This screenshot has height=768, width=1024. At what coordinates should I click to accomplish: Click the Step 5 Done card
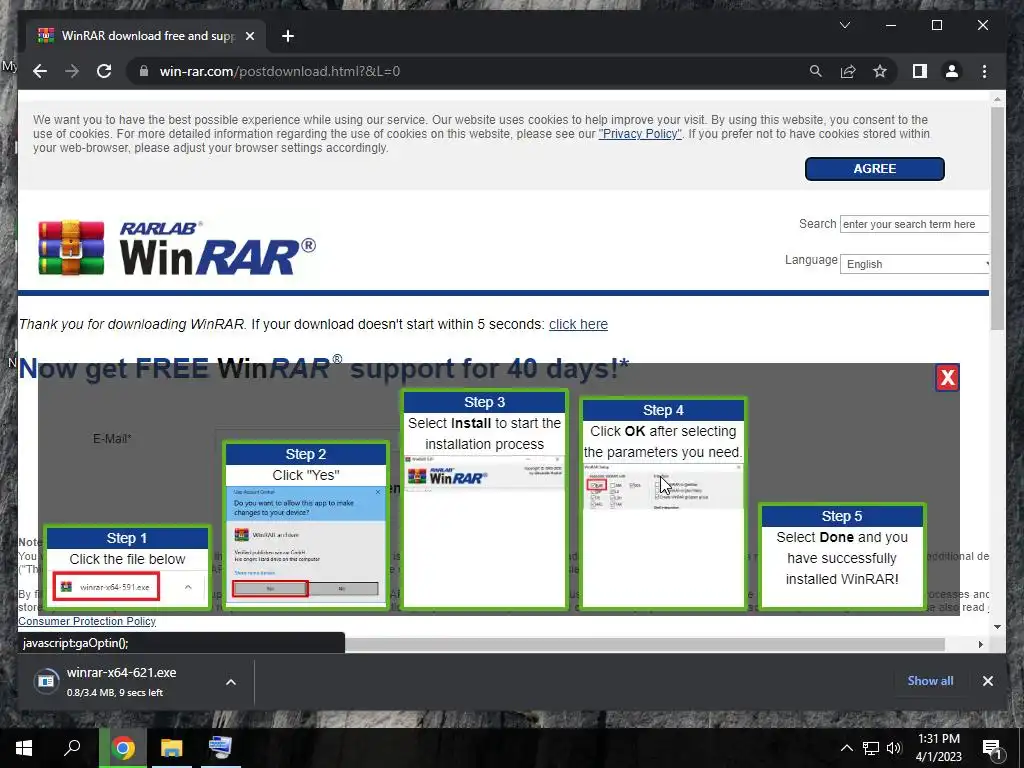point(842,556)
